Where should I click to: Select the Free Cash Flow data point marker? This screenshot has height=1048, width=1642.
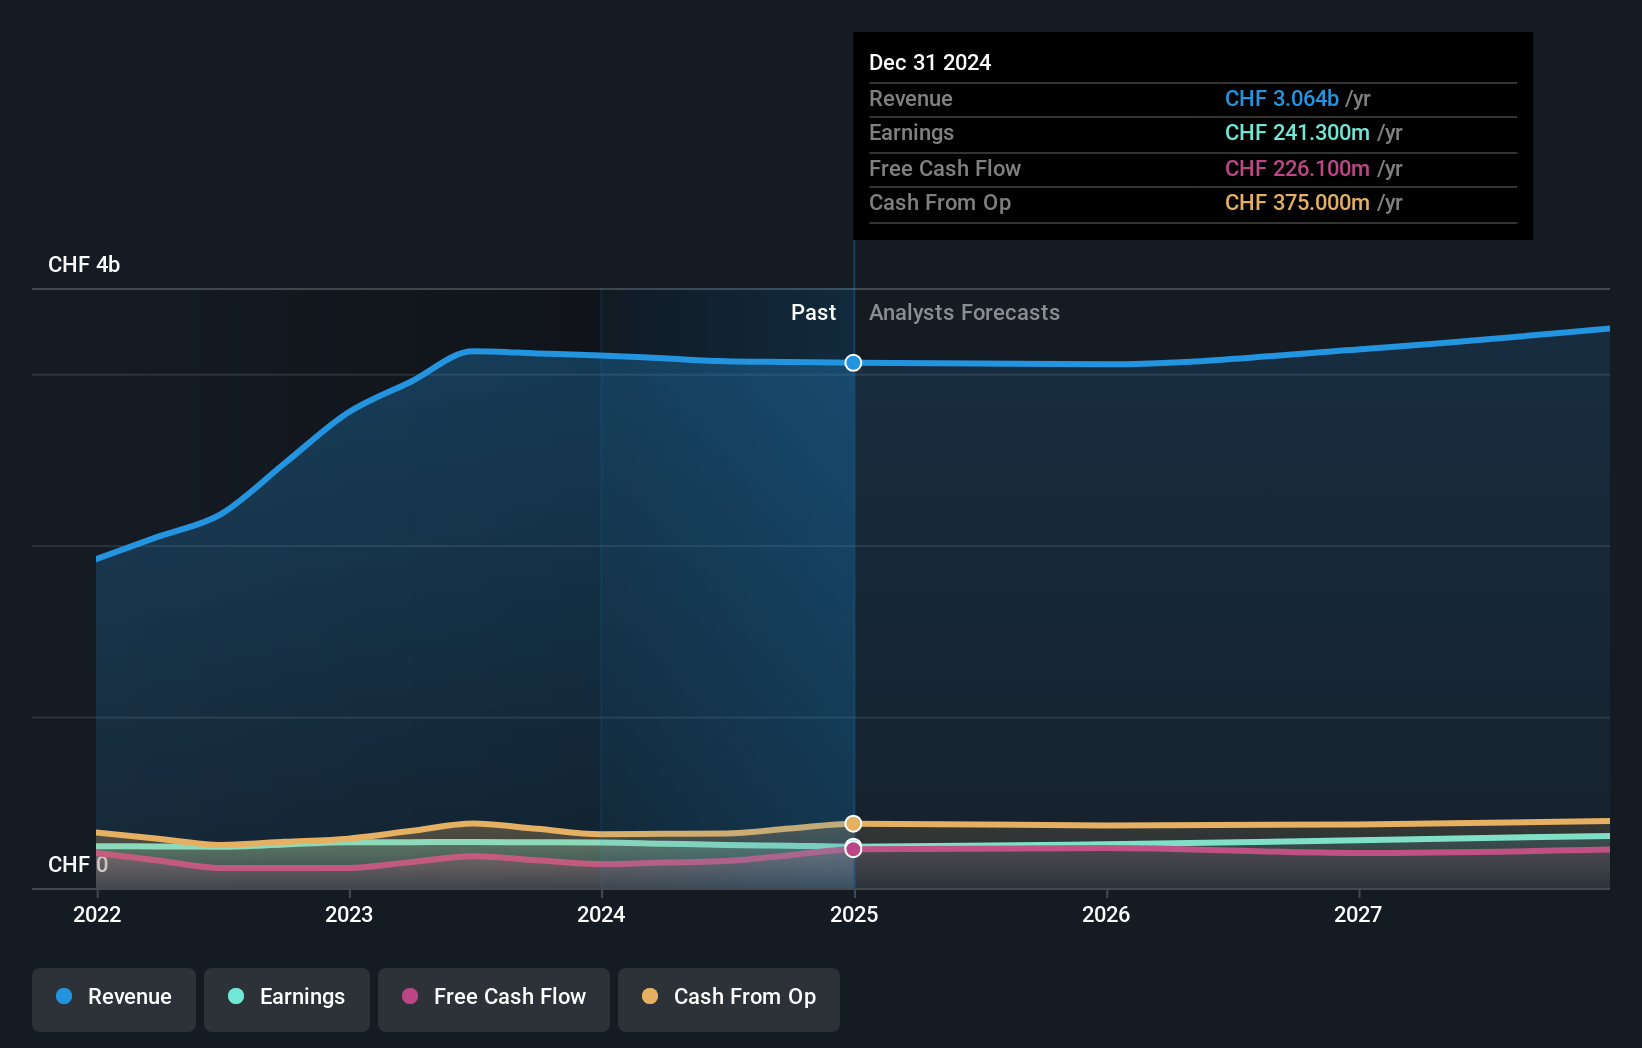853,849
